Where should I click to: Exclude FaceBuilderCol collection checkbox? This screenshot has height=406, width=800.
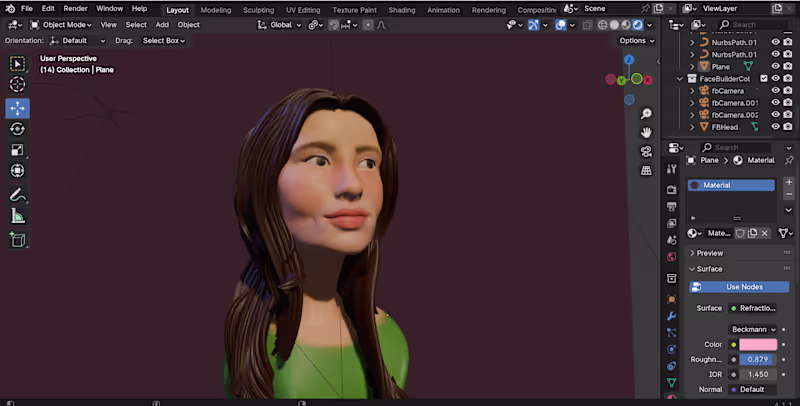[x=764, y=79]
